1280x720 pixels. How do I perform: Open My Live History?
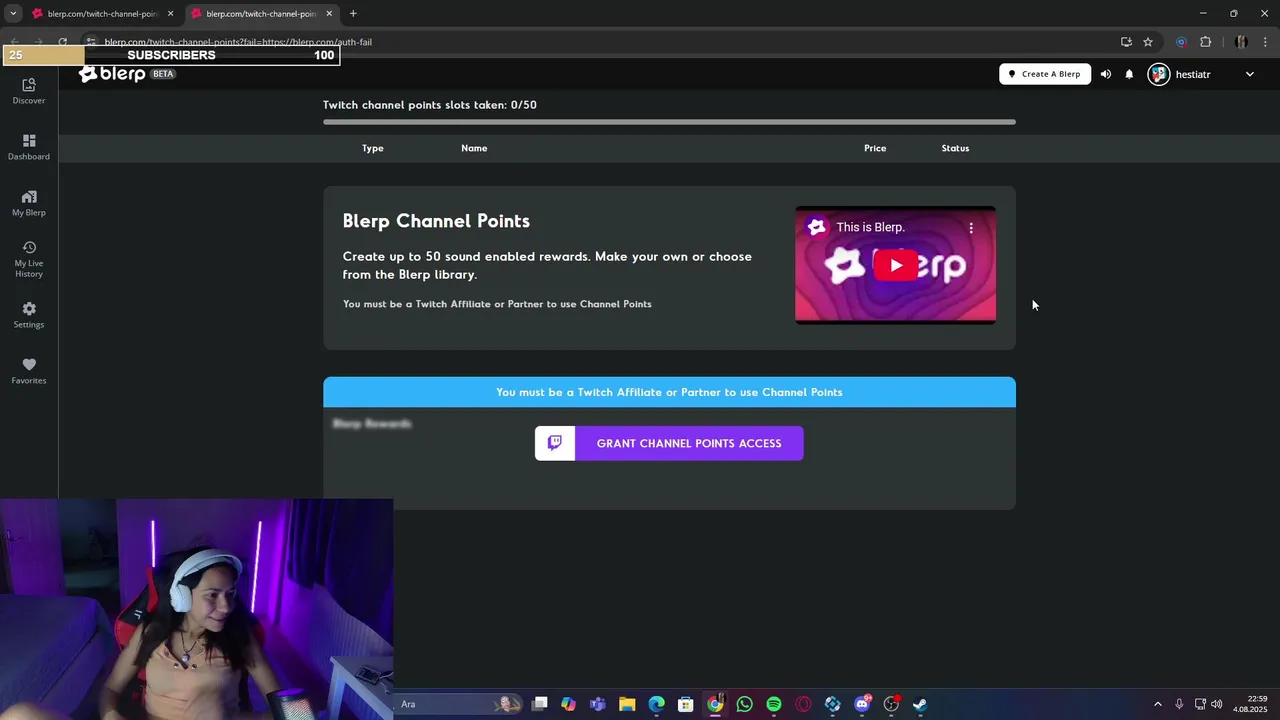(x=29, y=259)
